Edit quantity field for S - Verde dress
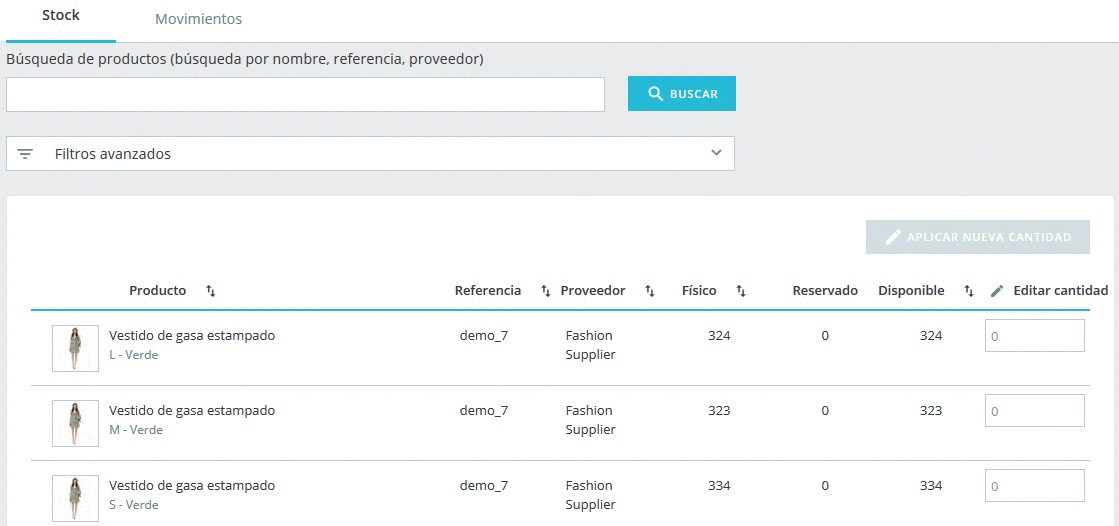This screenshot has width=1119, height=526. [1035, 486]
